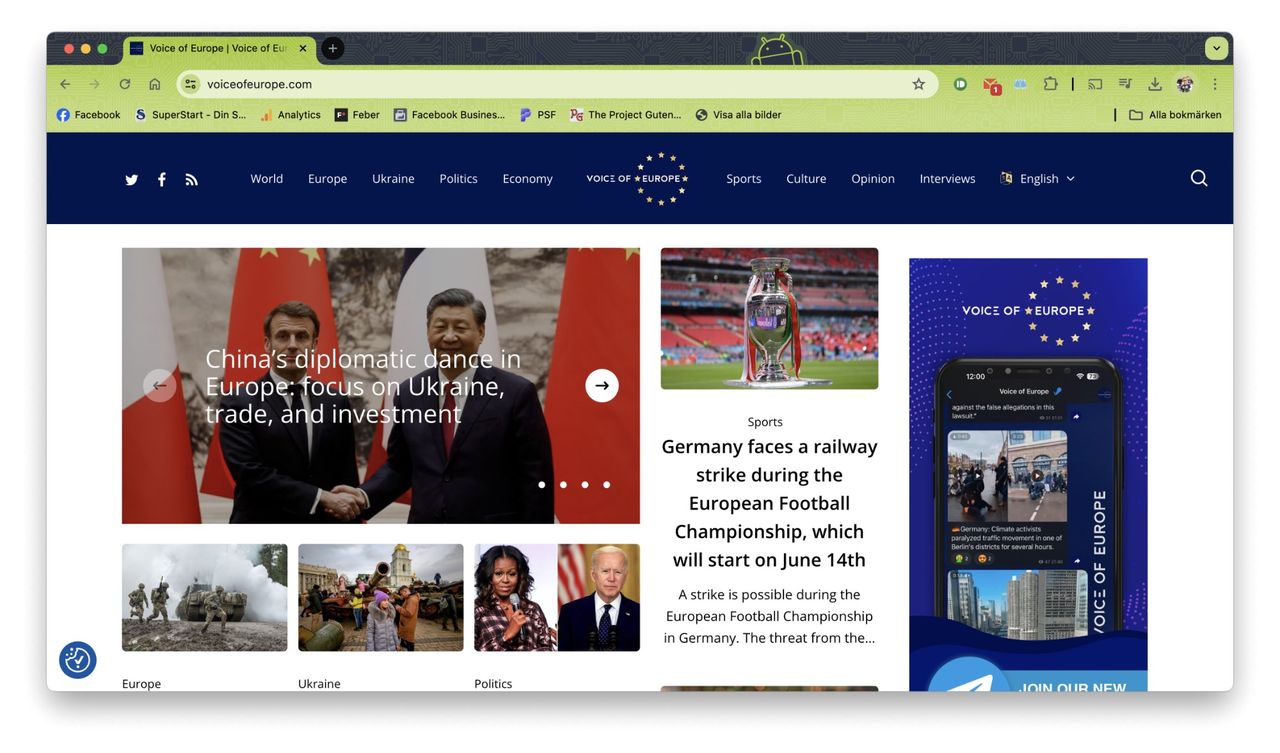Select the first carousel dot indicator
1280x753 pixels.
click(542, 485)
